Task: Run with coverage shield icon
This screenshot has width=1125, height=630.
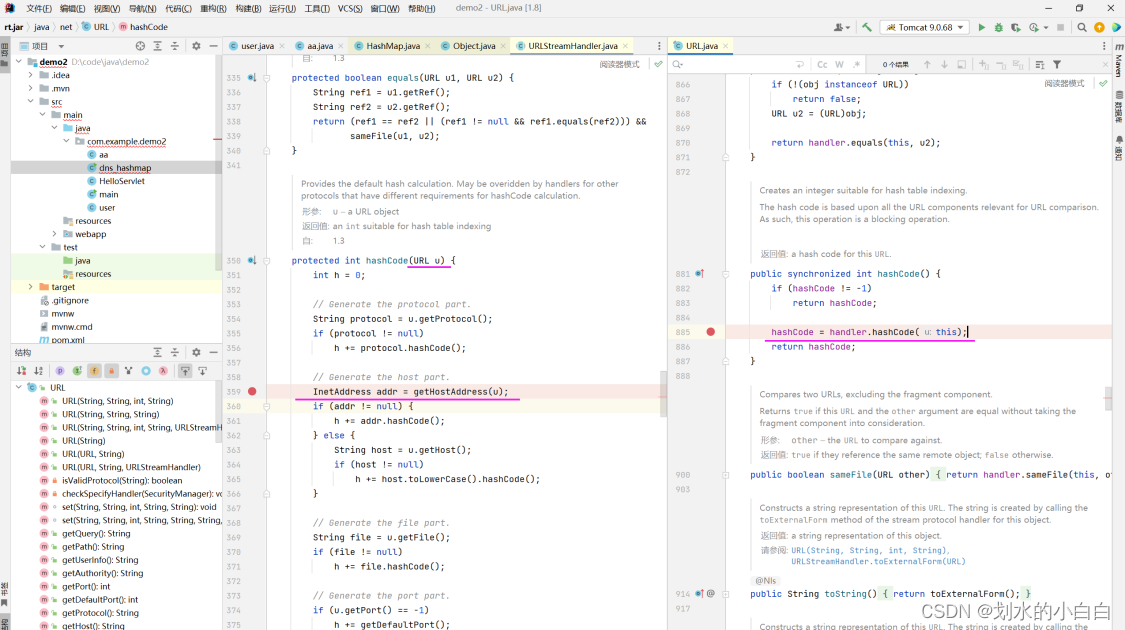Action: 1015,27
